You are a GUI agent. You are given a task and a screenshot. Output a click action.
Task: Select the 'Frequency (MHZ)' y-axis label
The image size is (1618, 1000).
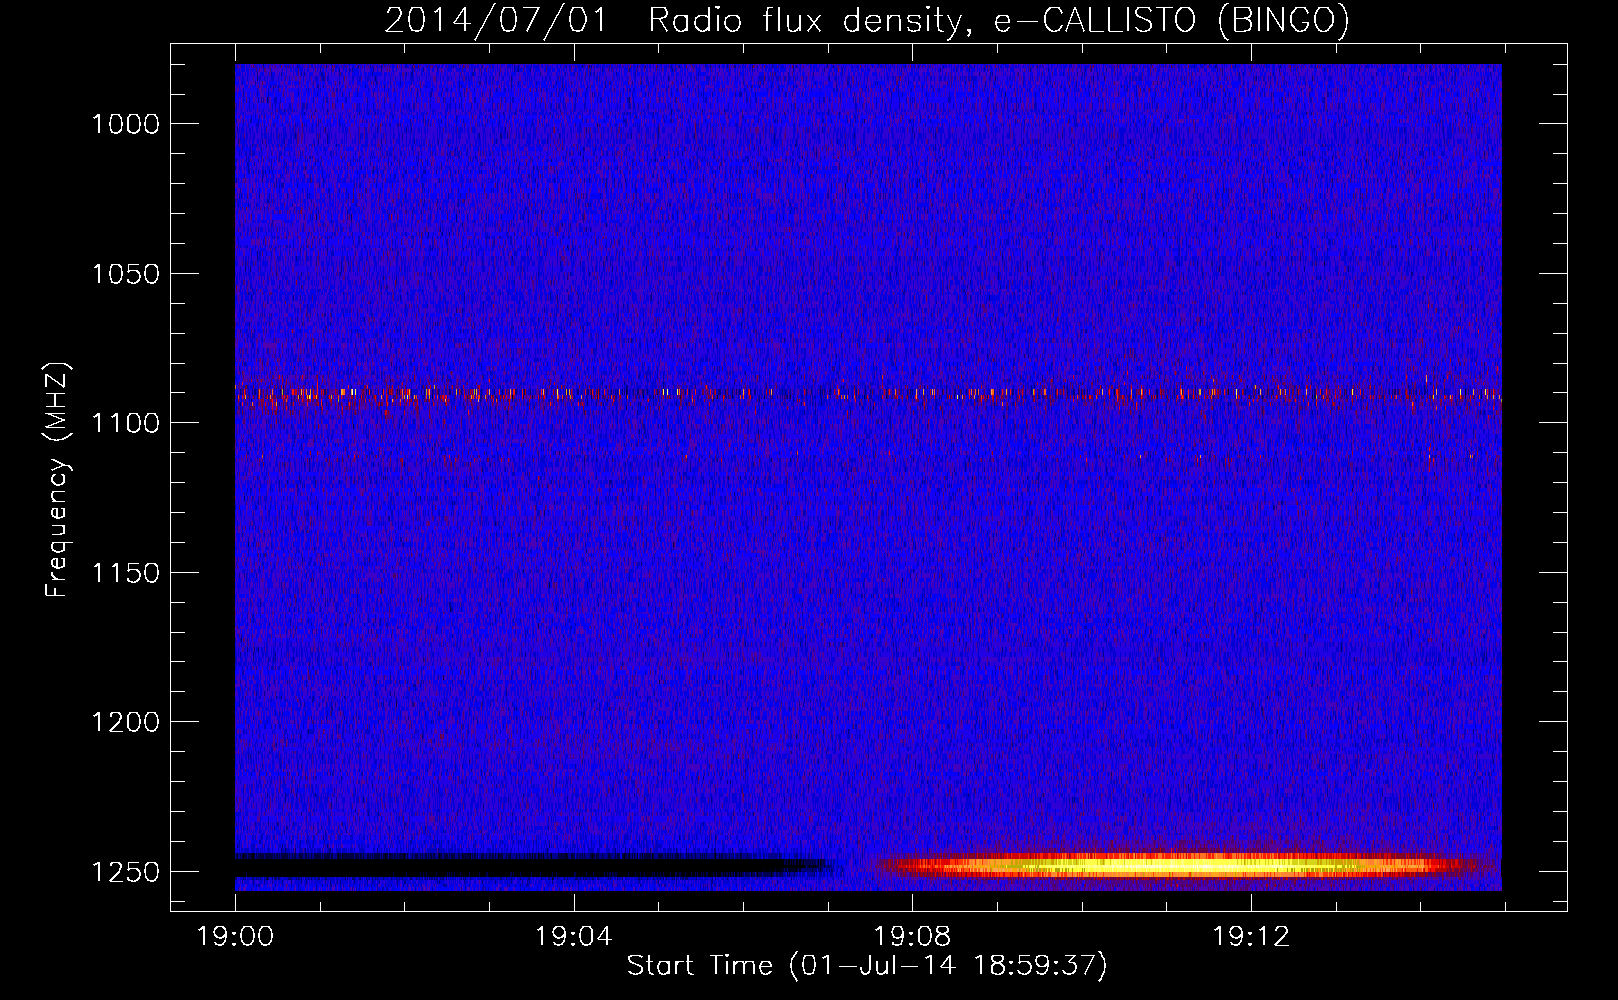[x=58, y=480]
